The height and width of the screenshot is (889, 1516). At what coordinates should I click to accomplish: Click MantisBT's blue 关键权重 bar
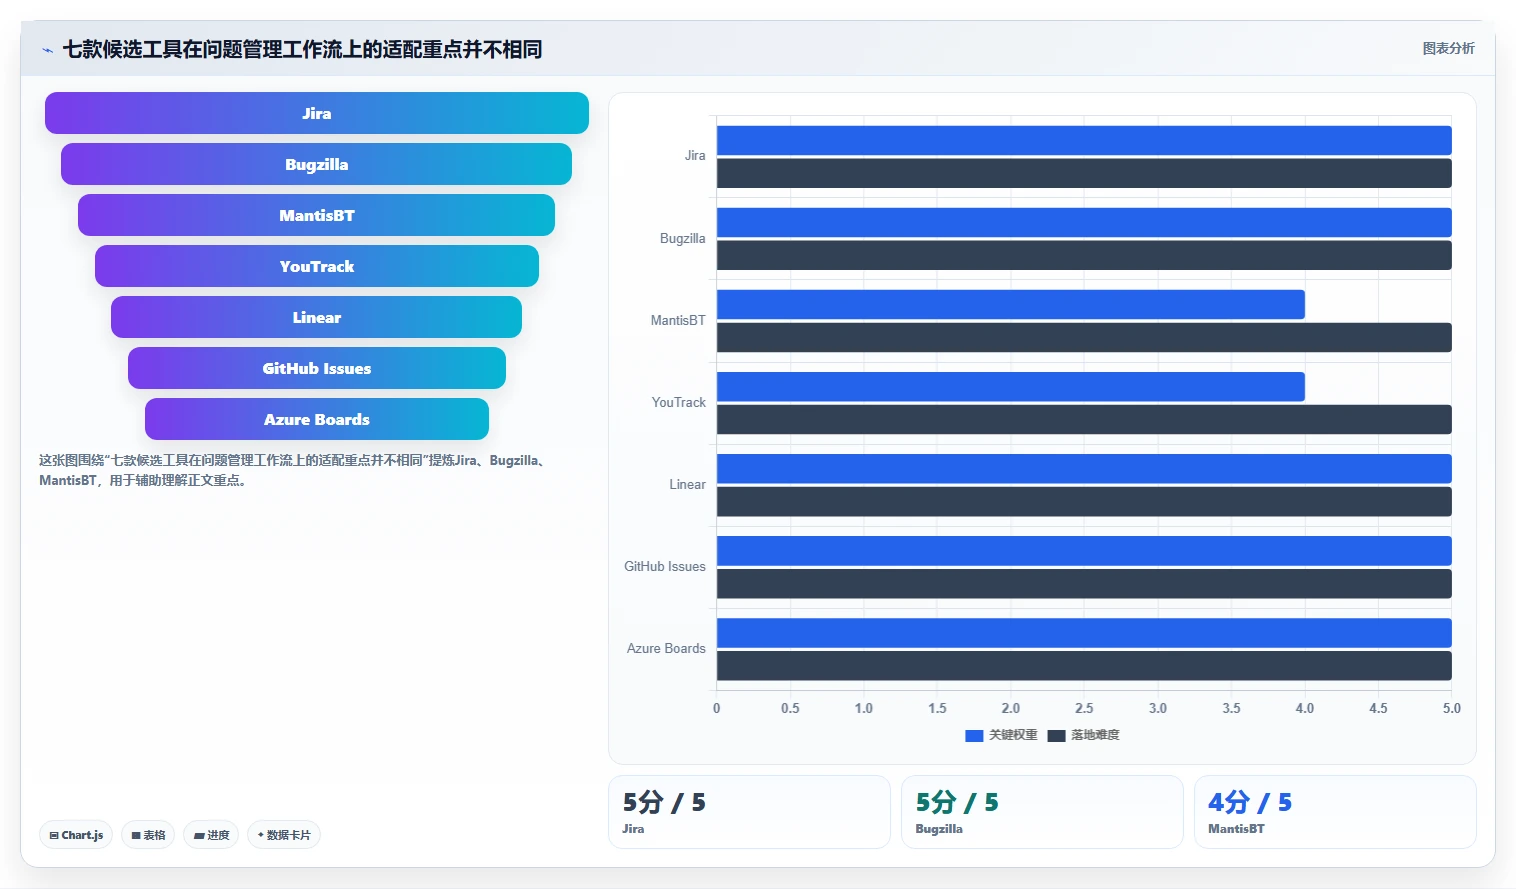click(1011, 304)
